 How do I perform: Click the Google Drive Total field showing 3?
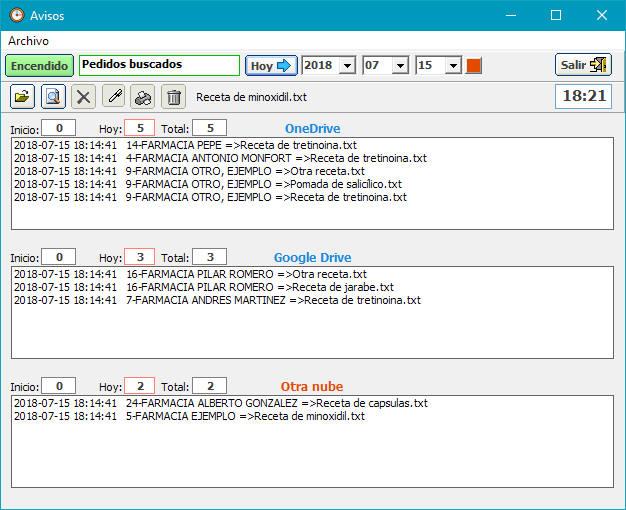210,257
